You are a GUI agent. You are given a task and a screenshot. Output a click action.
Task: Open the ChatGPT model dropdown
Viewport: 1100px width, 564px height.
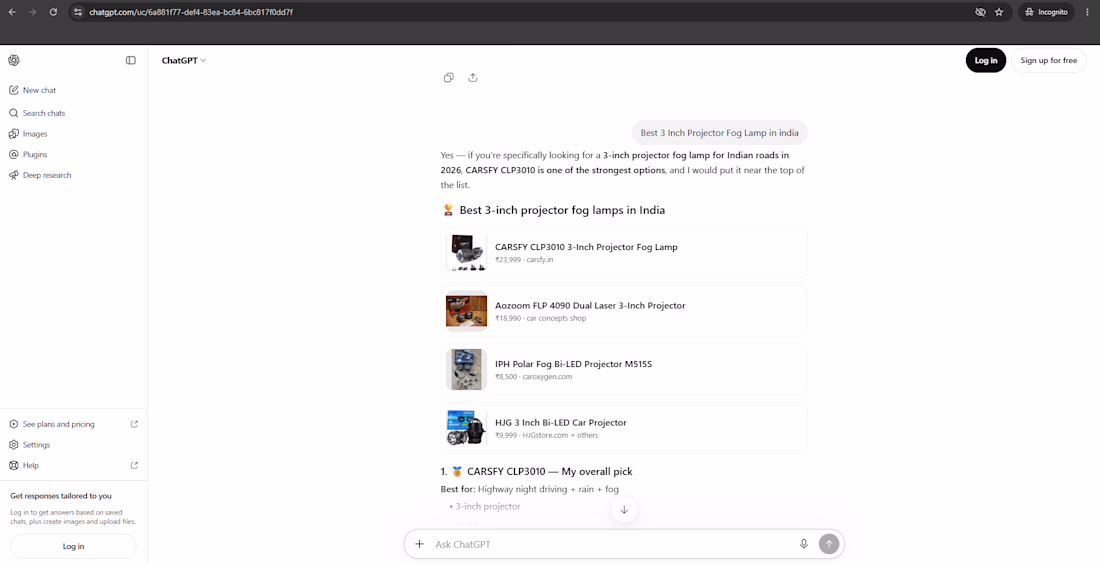(184, 60)
